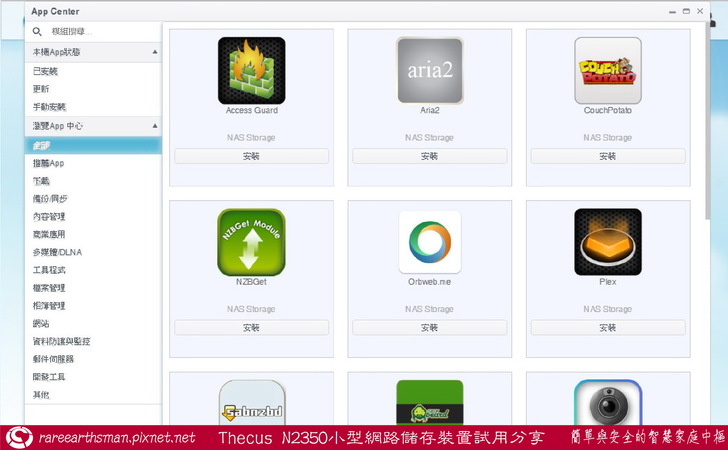Click the "NZBGet" app name
Screen dimensions: 728x450
point(251,282)
